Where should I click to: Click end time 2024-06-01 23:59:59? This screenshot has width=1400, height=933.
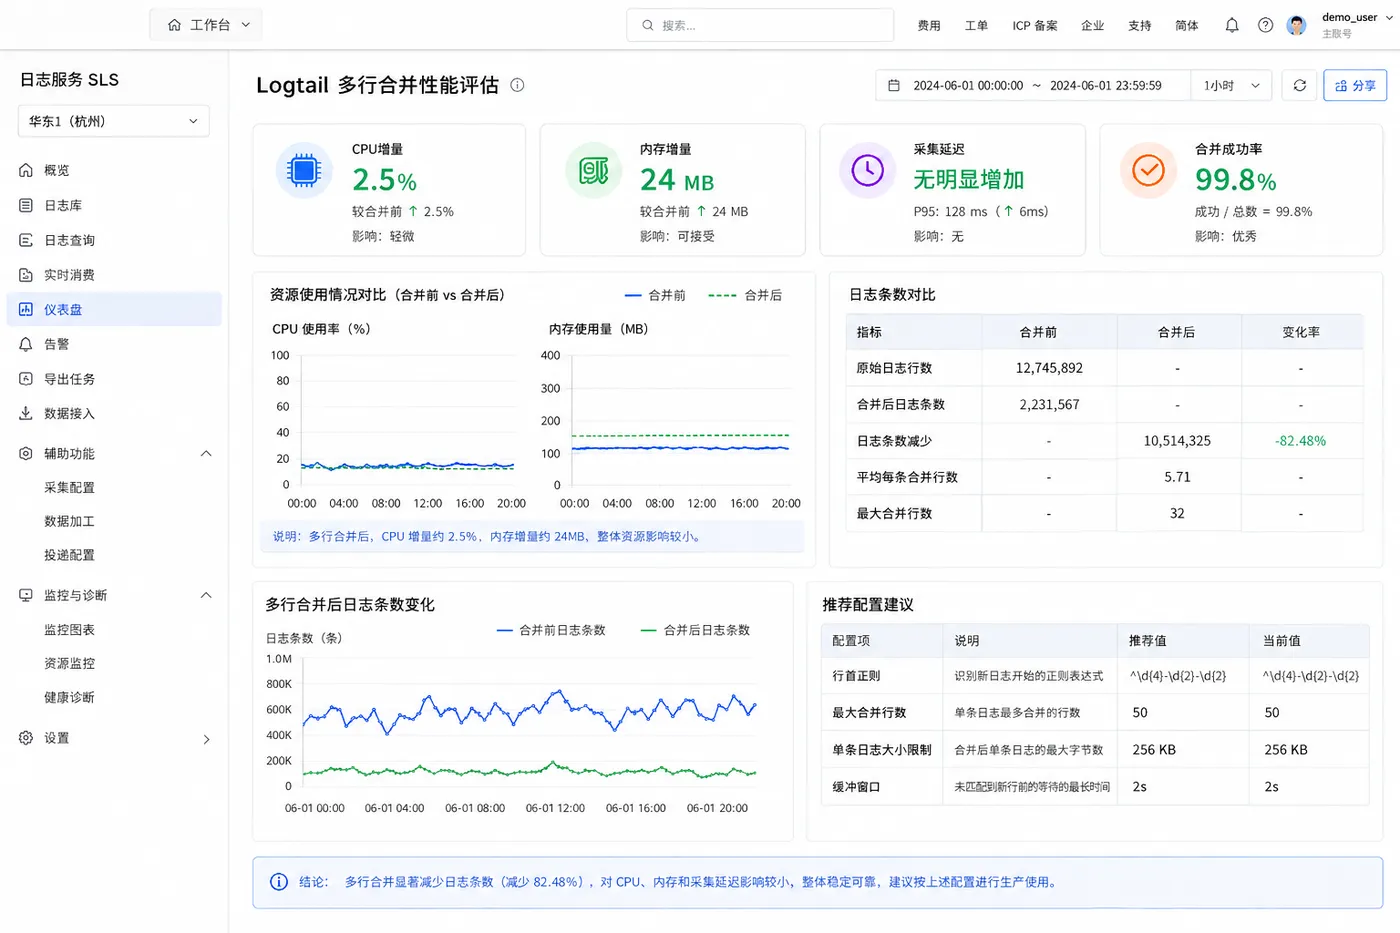pyautogui.click(x=1106, y=86)
